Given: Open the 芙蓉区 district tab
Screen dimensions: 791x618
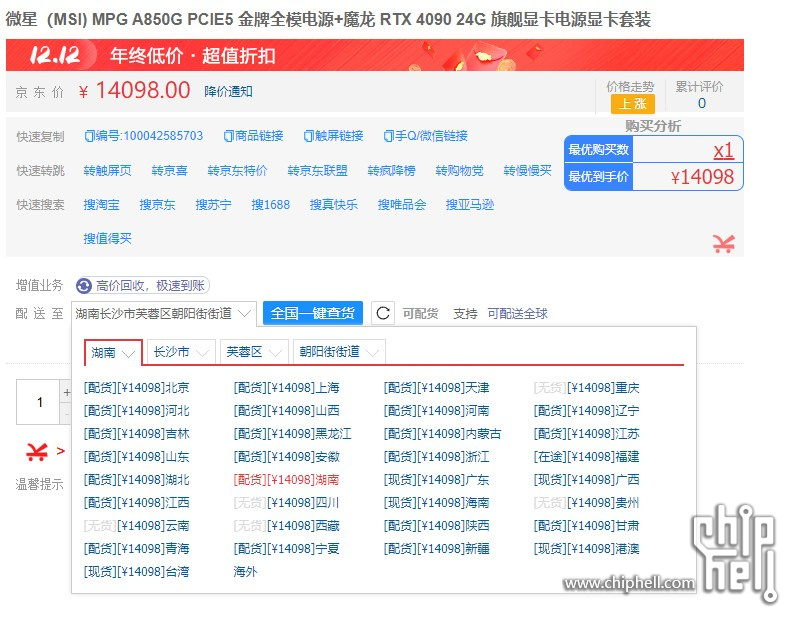Looking at the screenshot, I should coord(254,352).
